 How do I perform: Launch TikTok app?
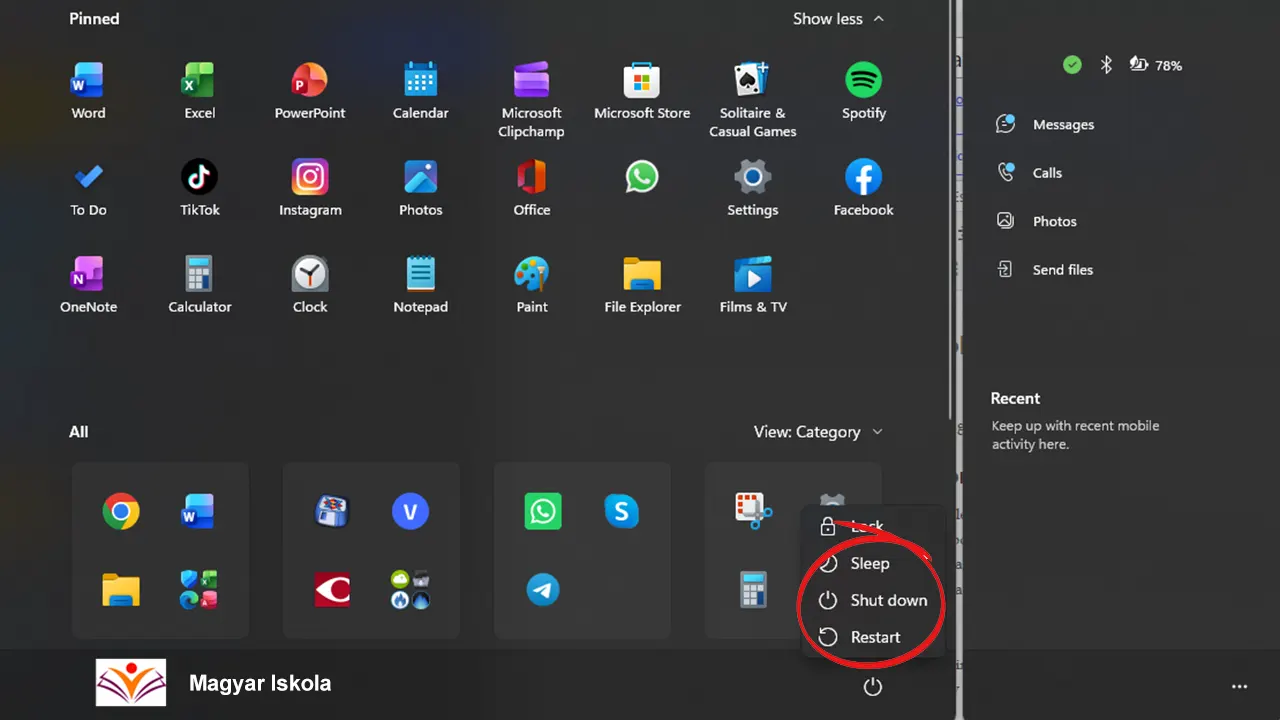click(x=199, y=188)
